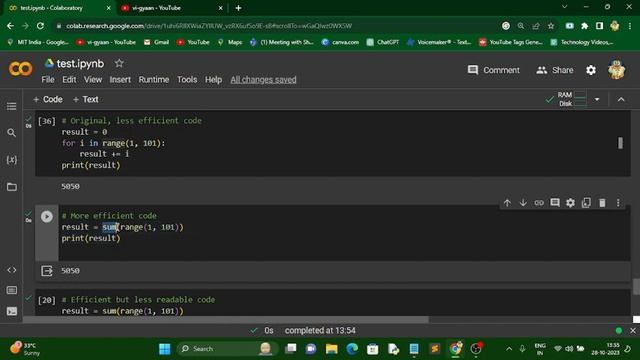Screen dimensions: 640x360
Task: Go back in browser history
Action: coord(10,26)
